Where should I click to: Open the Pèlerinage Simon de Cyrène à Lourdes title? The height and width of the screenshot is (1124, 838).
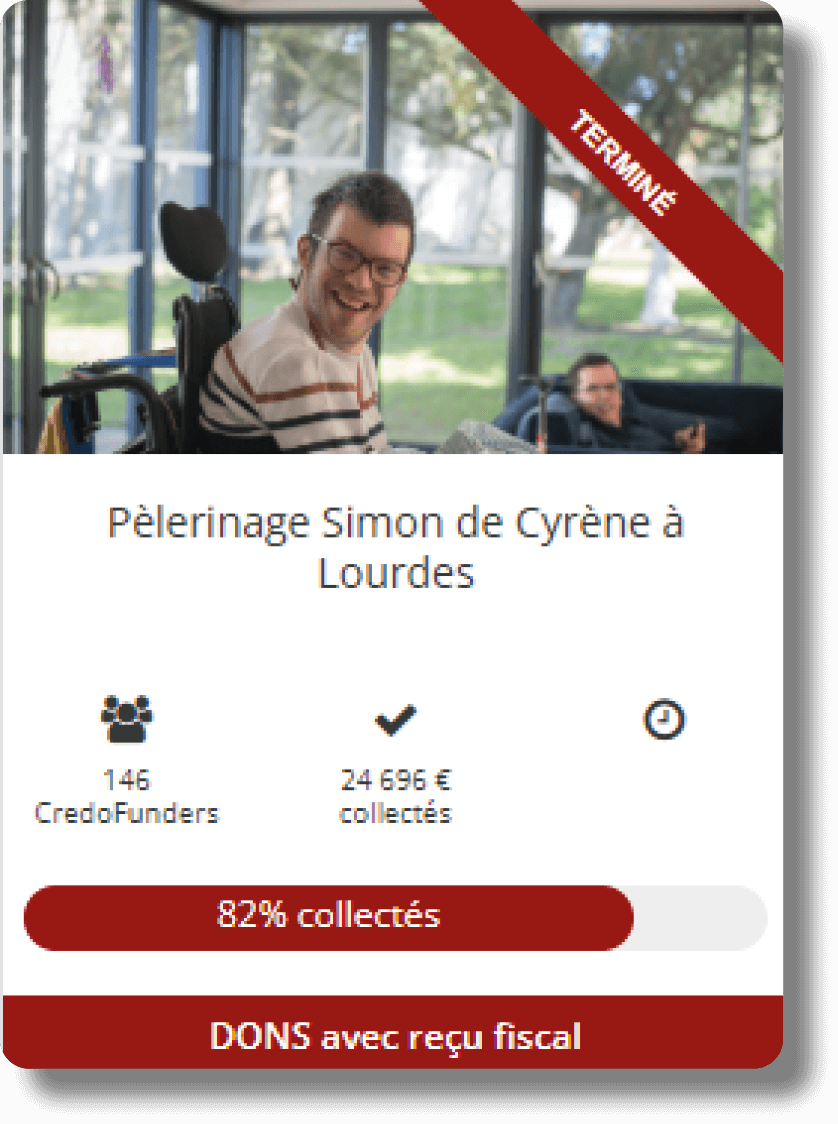pyautogui.click(x=396, y=547)
